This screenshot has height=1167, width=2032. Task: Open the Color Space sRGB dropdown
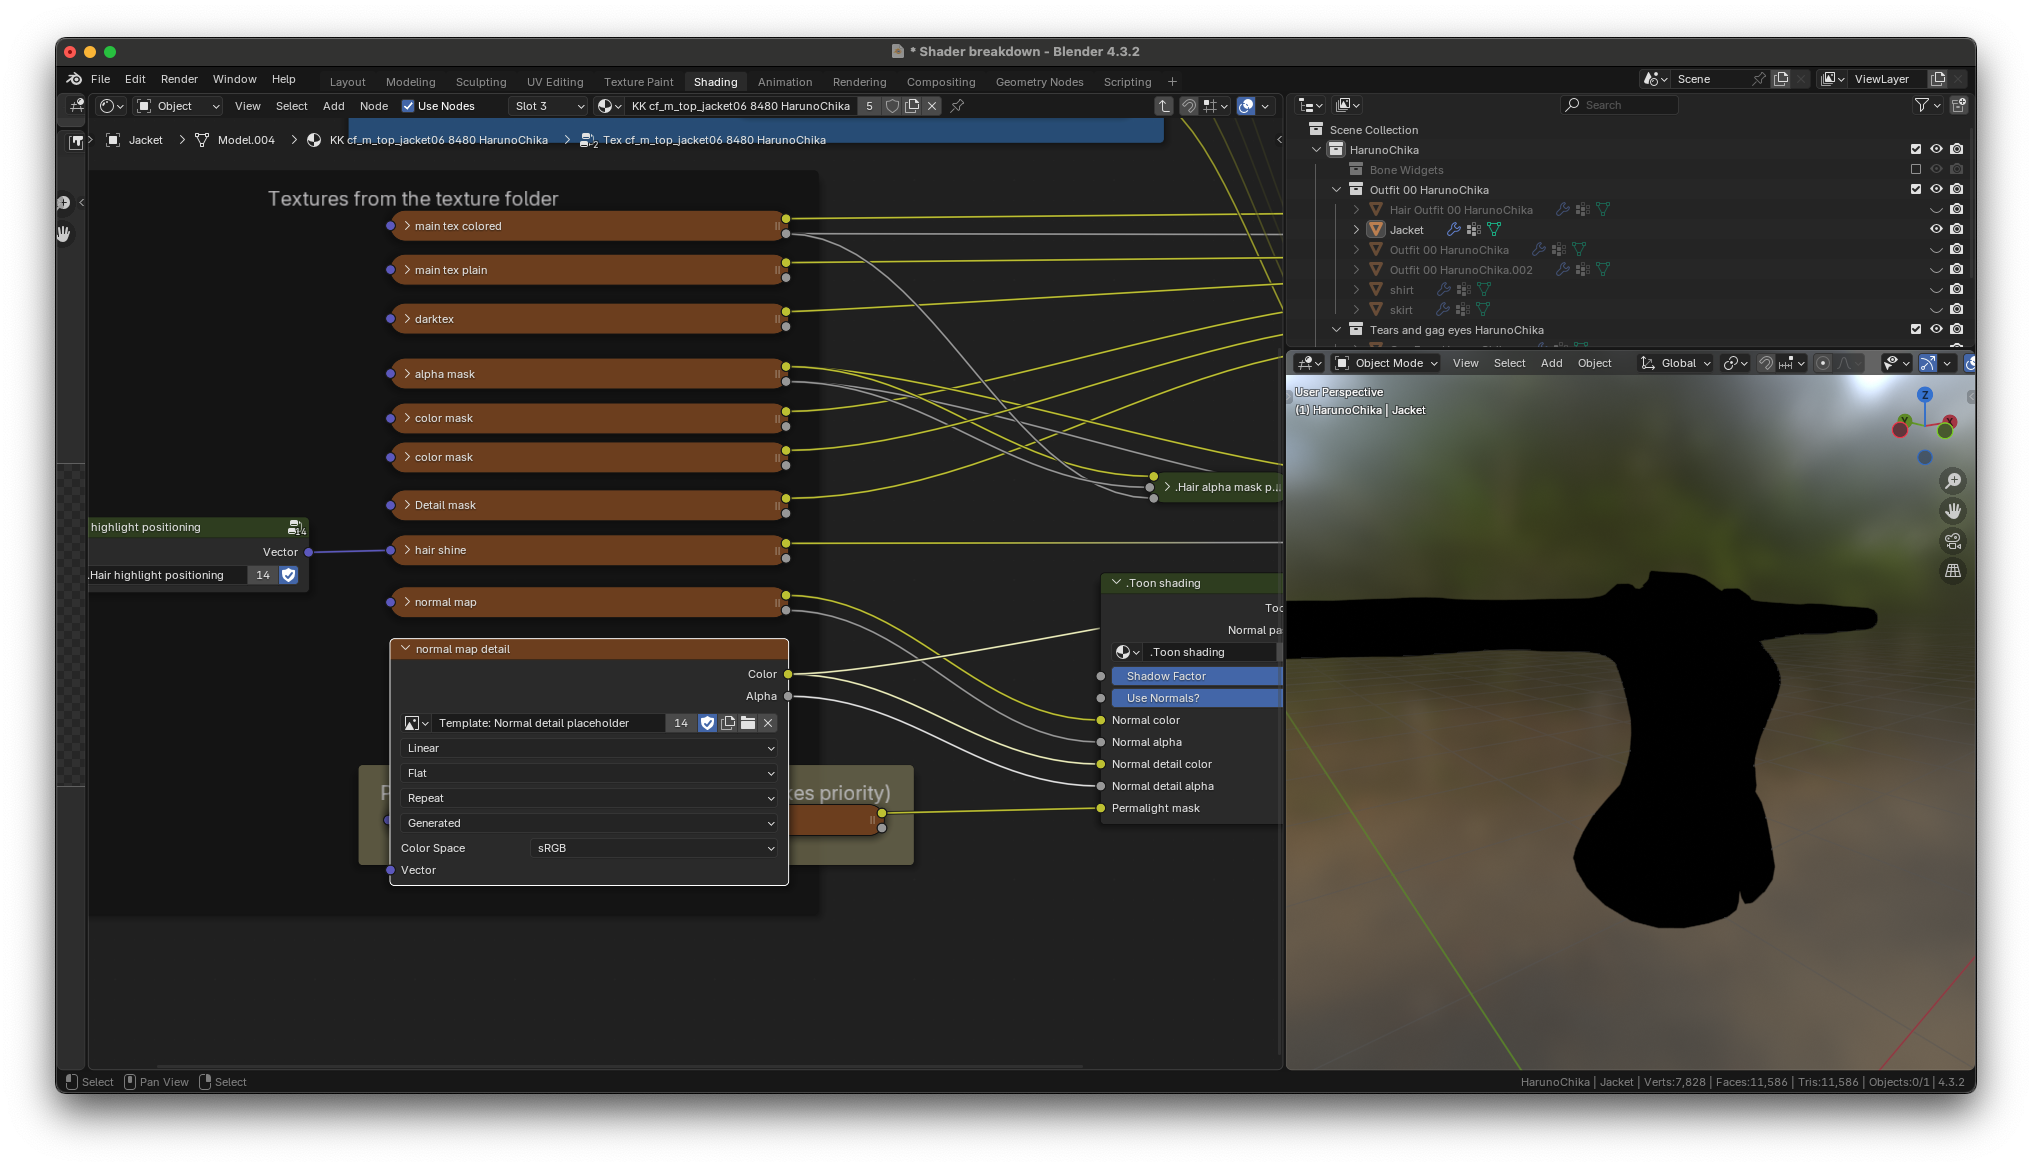click(654, 848)
